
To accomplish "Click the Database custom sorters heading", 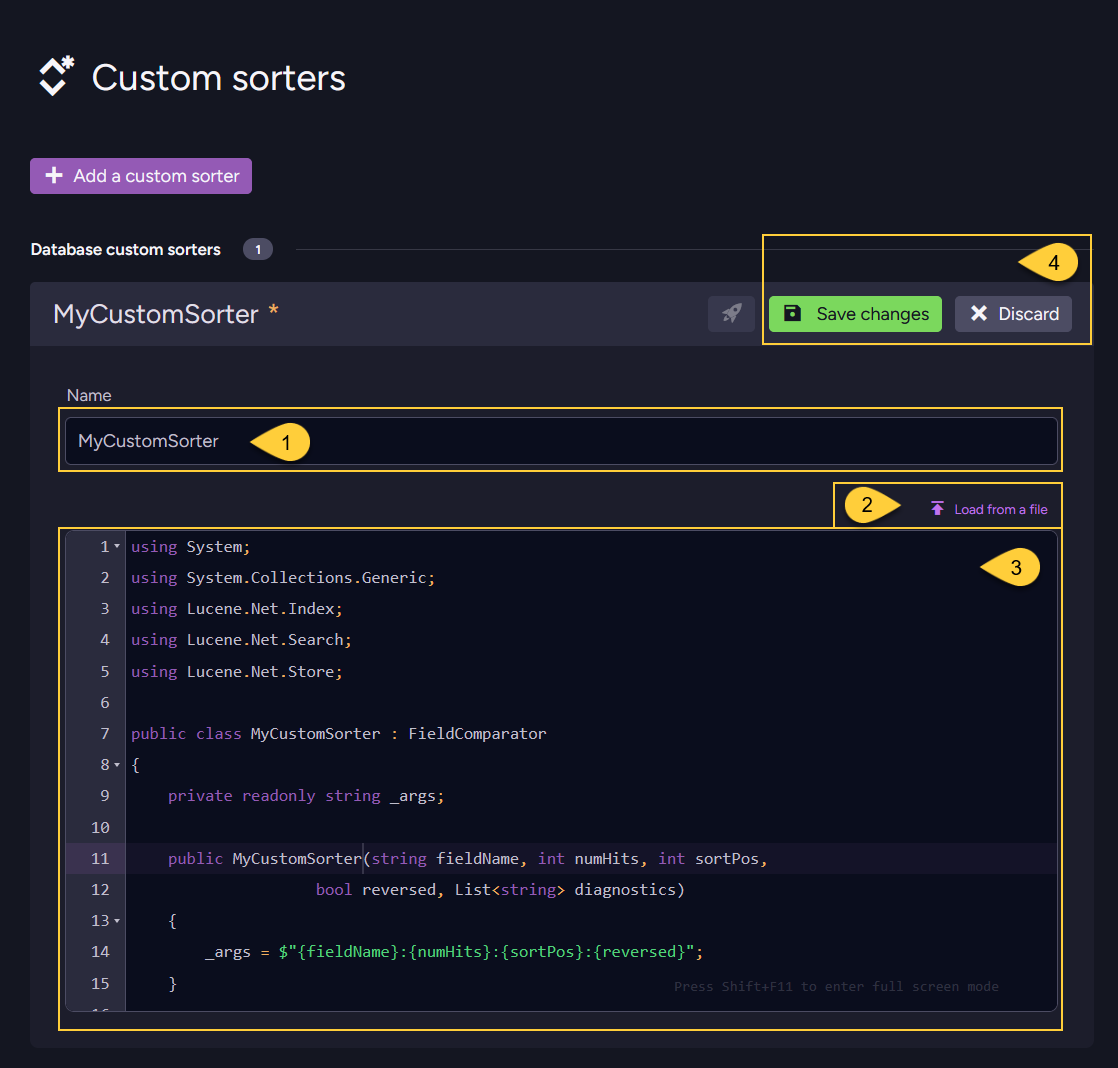I will click(x=125, y=250).
